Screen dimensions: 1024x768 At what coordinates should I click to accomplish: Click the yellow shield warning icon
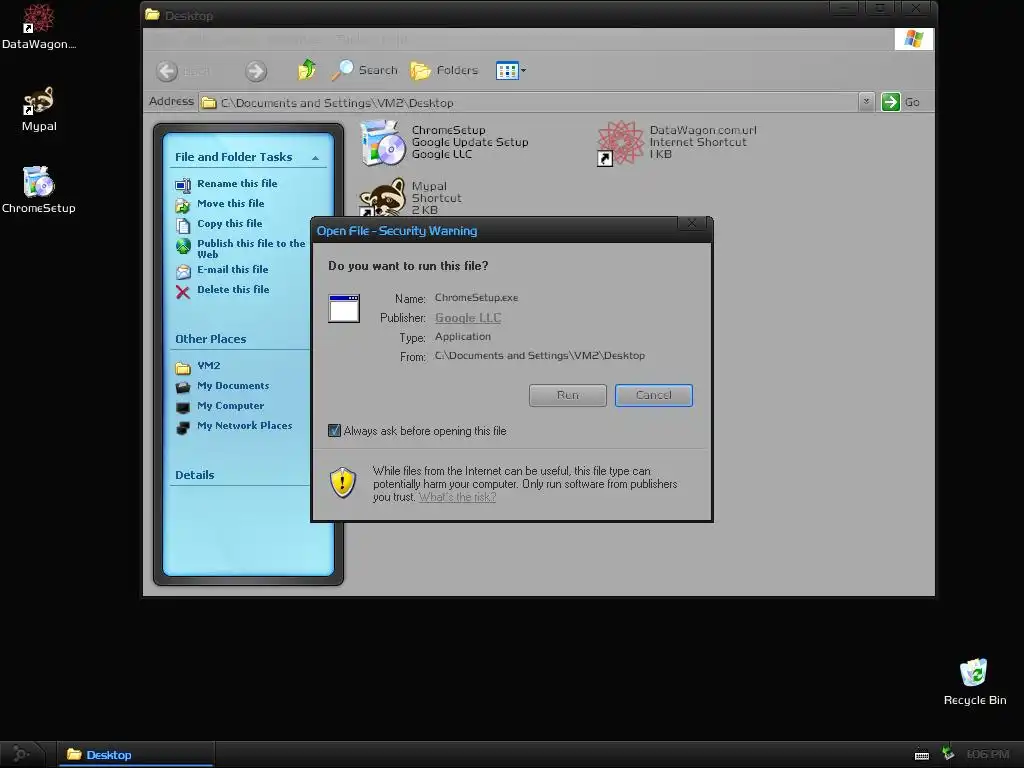(x=343, y=483)
